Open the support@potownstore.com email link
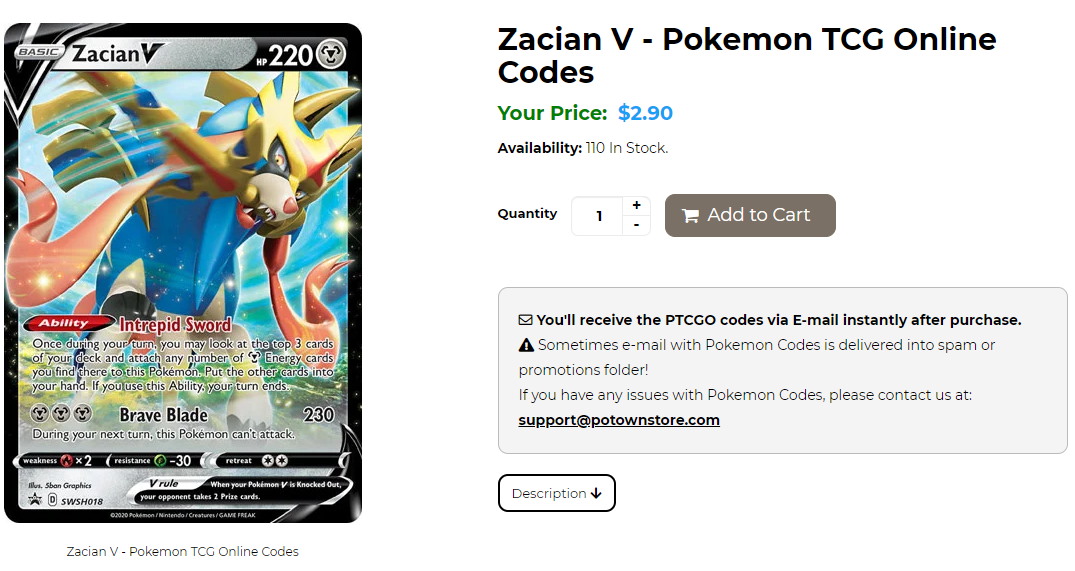The height and width of the screenshot is (571, 1075). (618, 420)
